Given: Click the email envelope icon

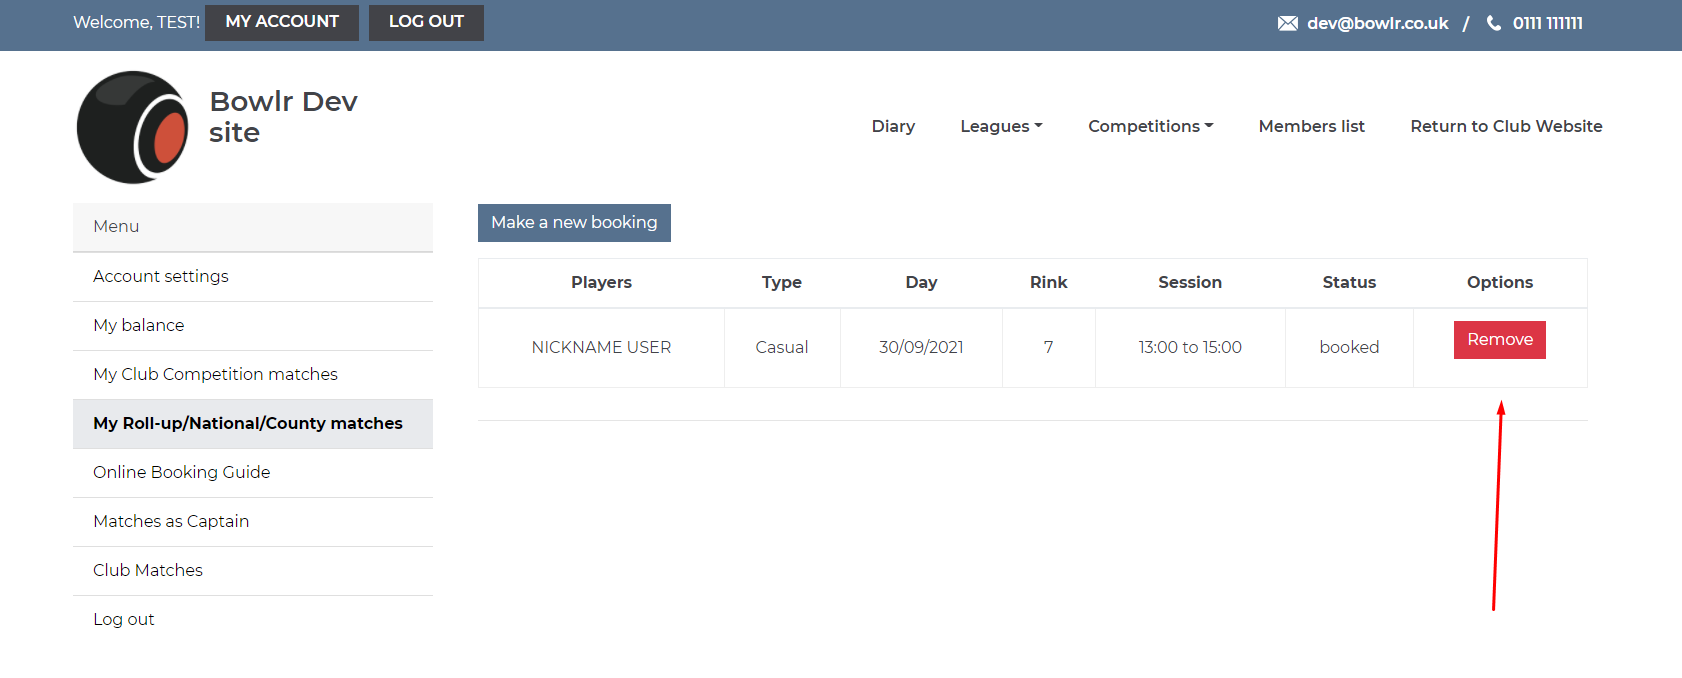Looking at the screenshot, I should pyautogui.click(x=1287, y=23).
